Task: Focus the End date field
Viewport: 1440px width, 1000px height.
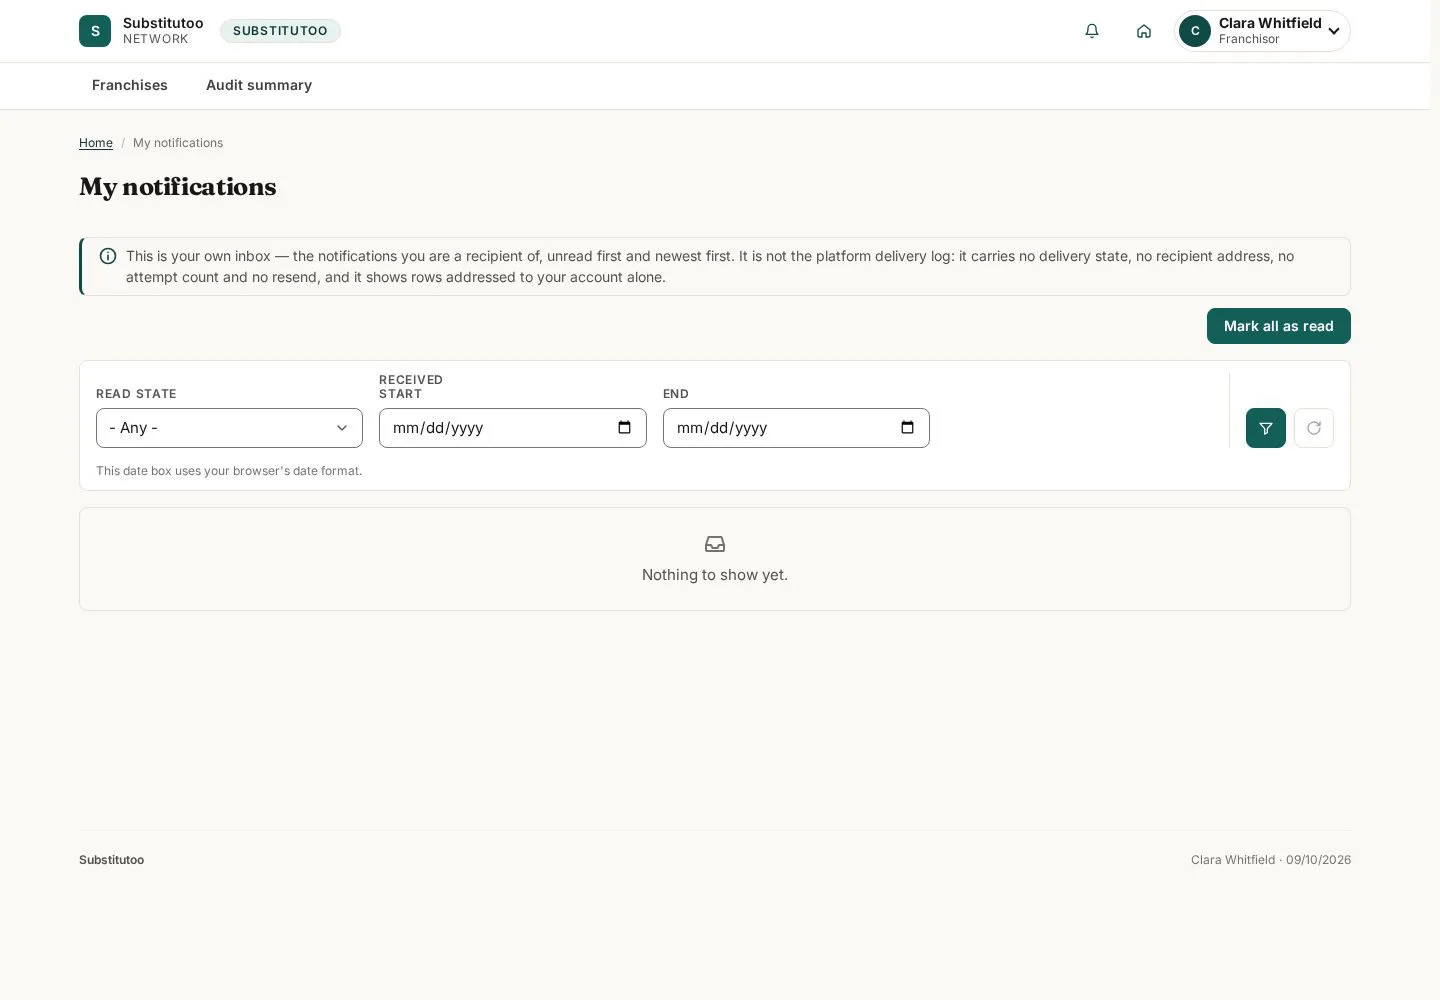Action: [x=796, y=428]
